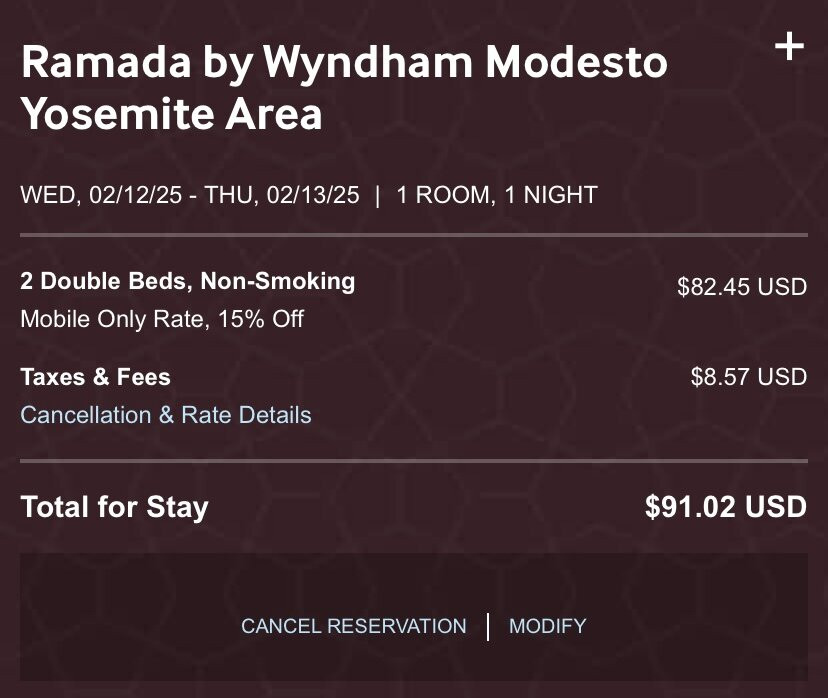Select the stay dates 02/12/25 - 02/13/25
The height and width of the screenshot is (698, 828).
[x=190, y=195]
